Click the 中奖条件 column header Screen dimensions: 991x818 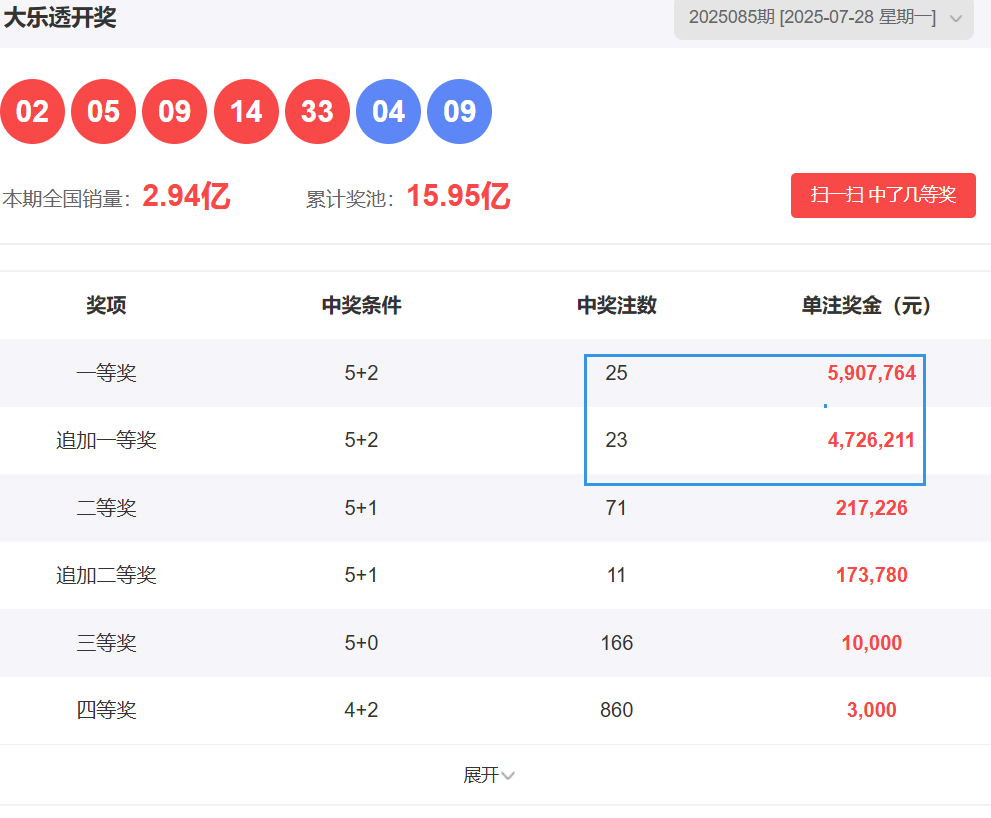(361, 305)
